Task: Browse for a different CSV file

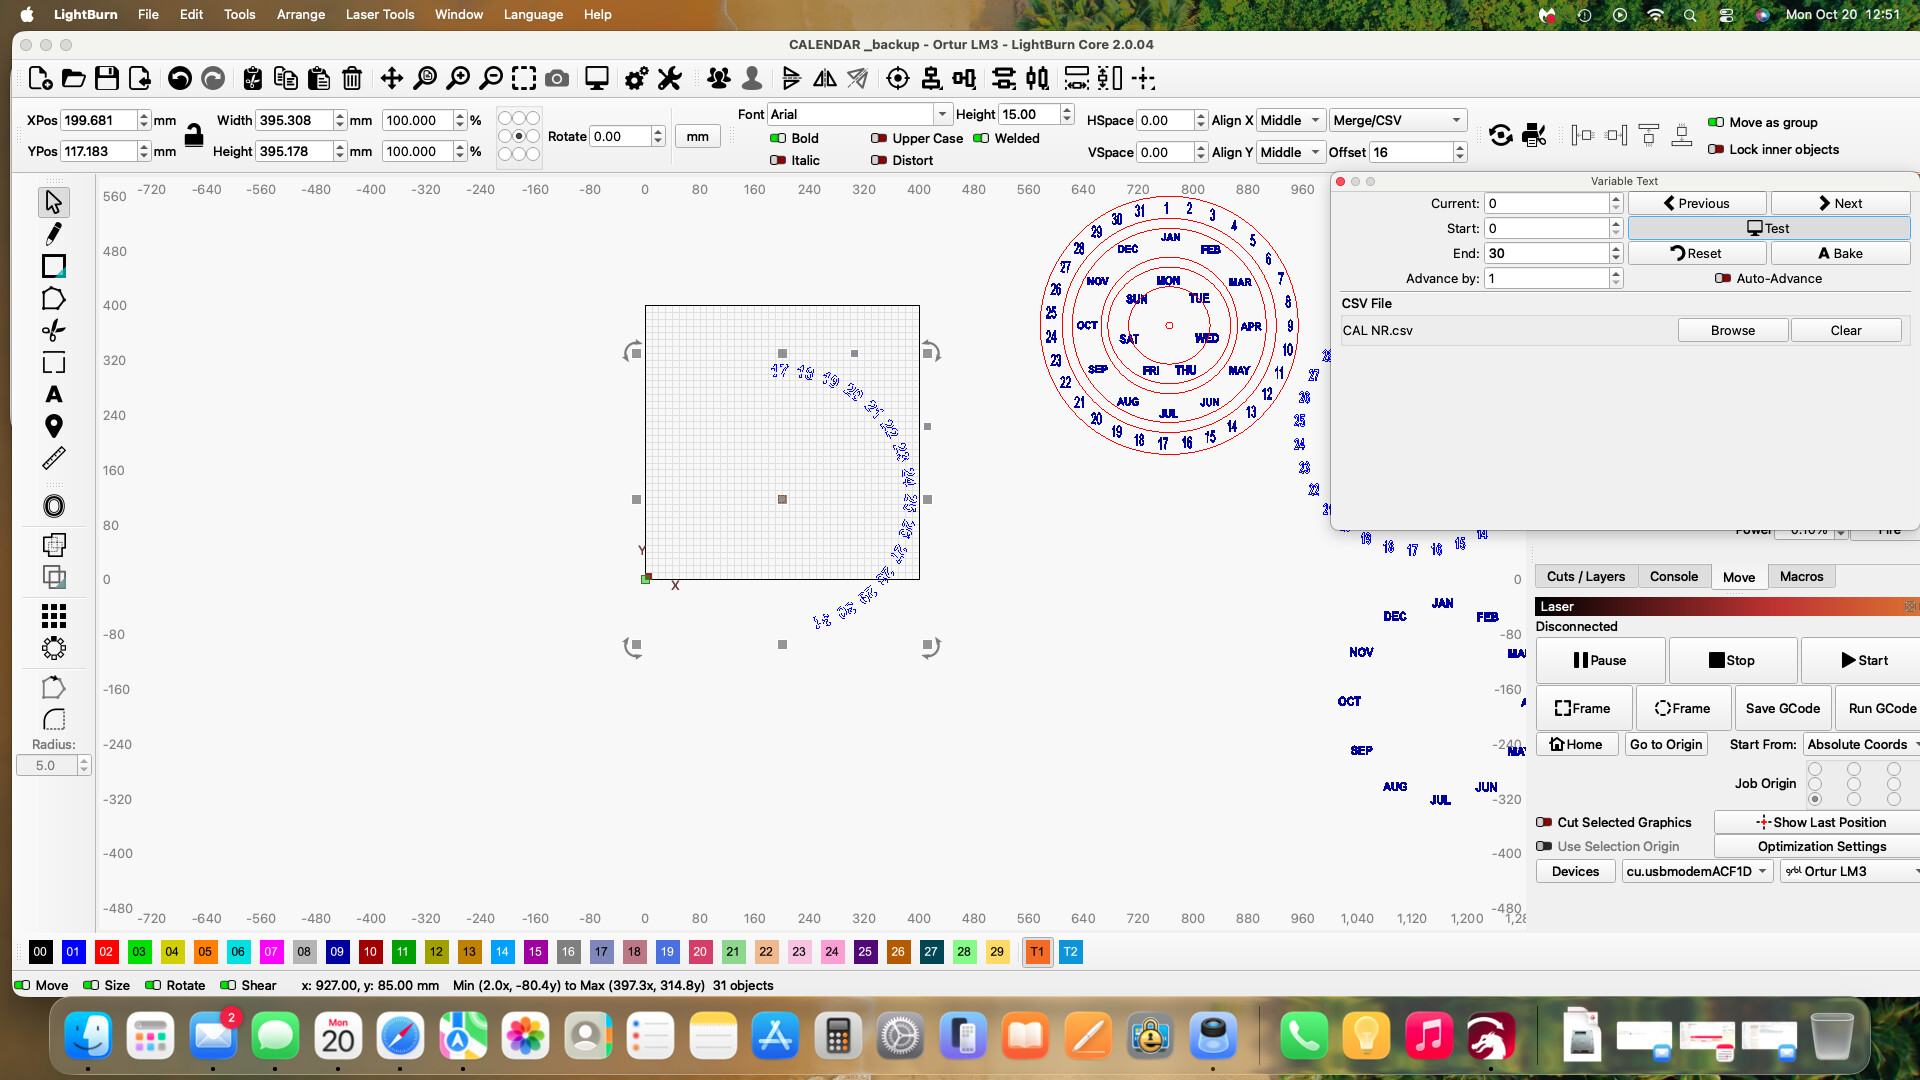Action: (x=1732, y=330)
